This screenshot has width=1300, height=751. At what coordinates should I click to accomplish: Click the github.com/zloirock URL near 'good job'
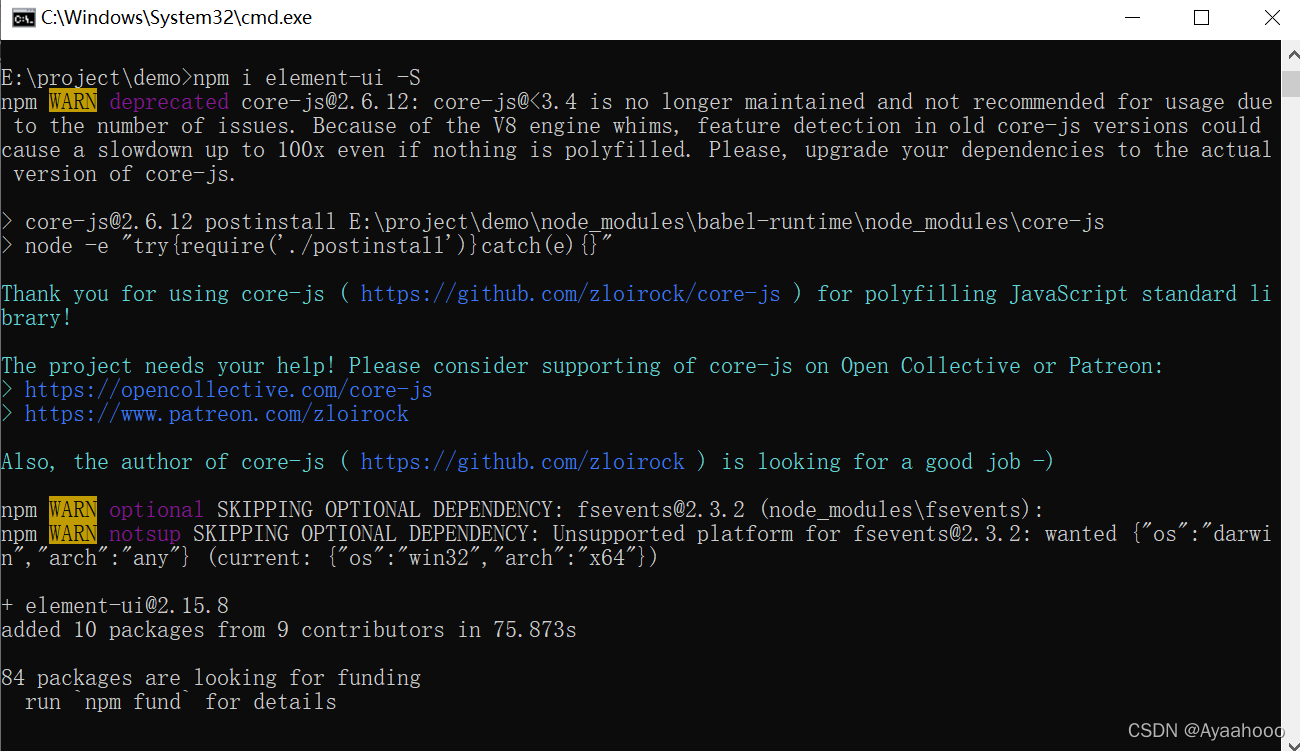523,462
